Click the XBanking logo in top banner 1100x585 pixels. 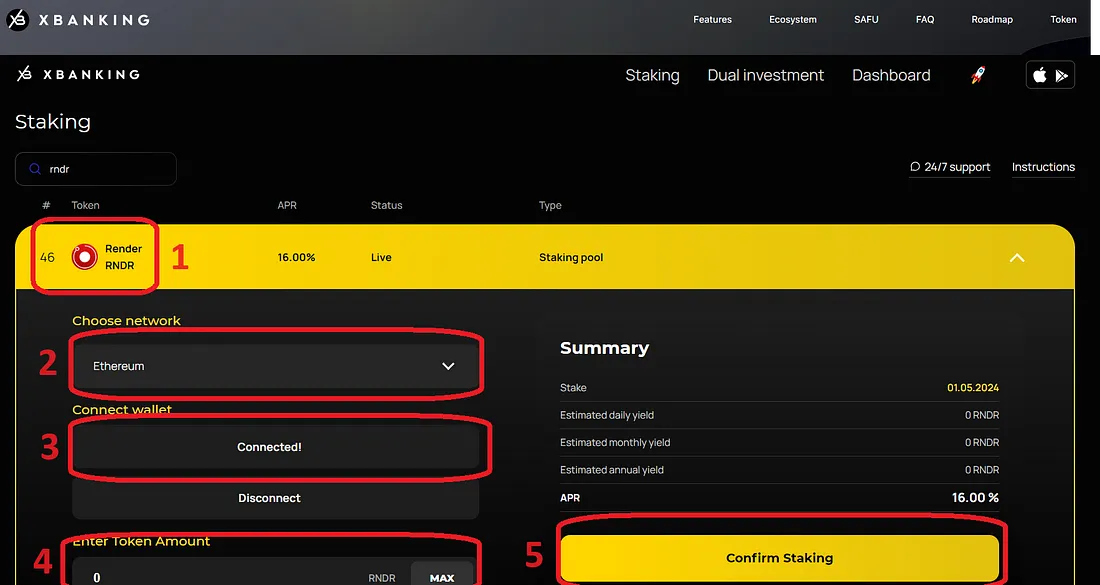coord(78,20)
